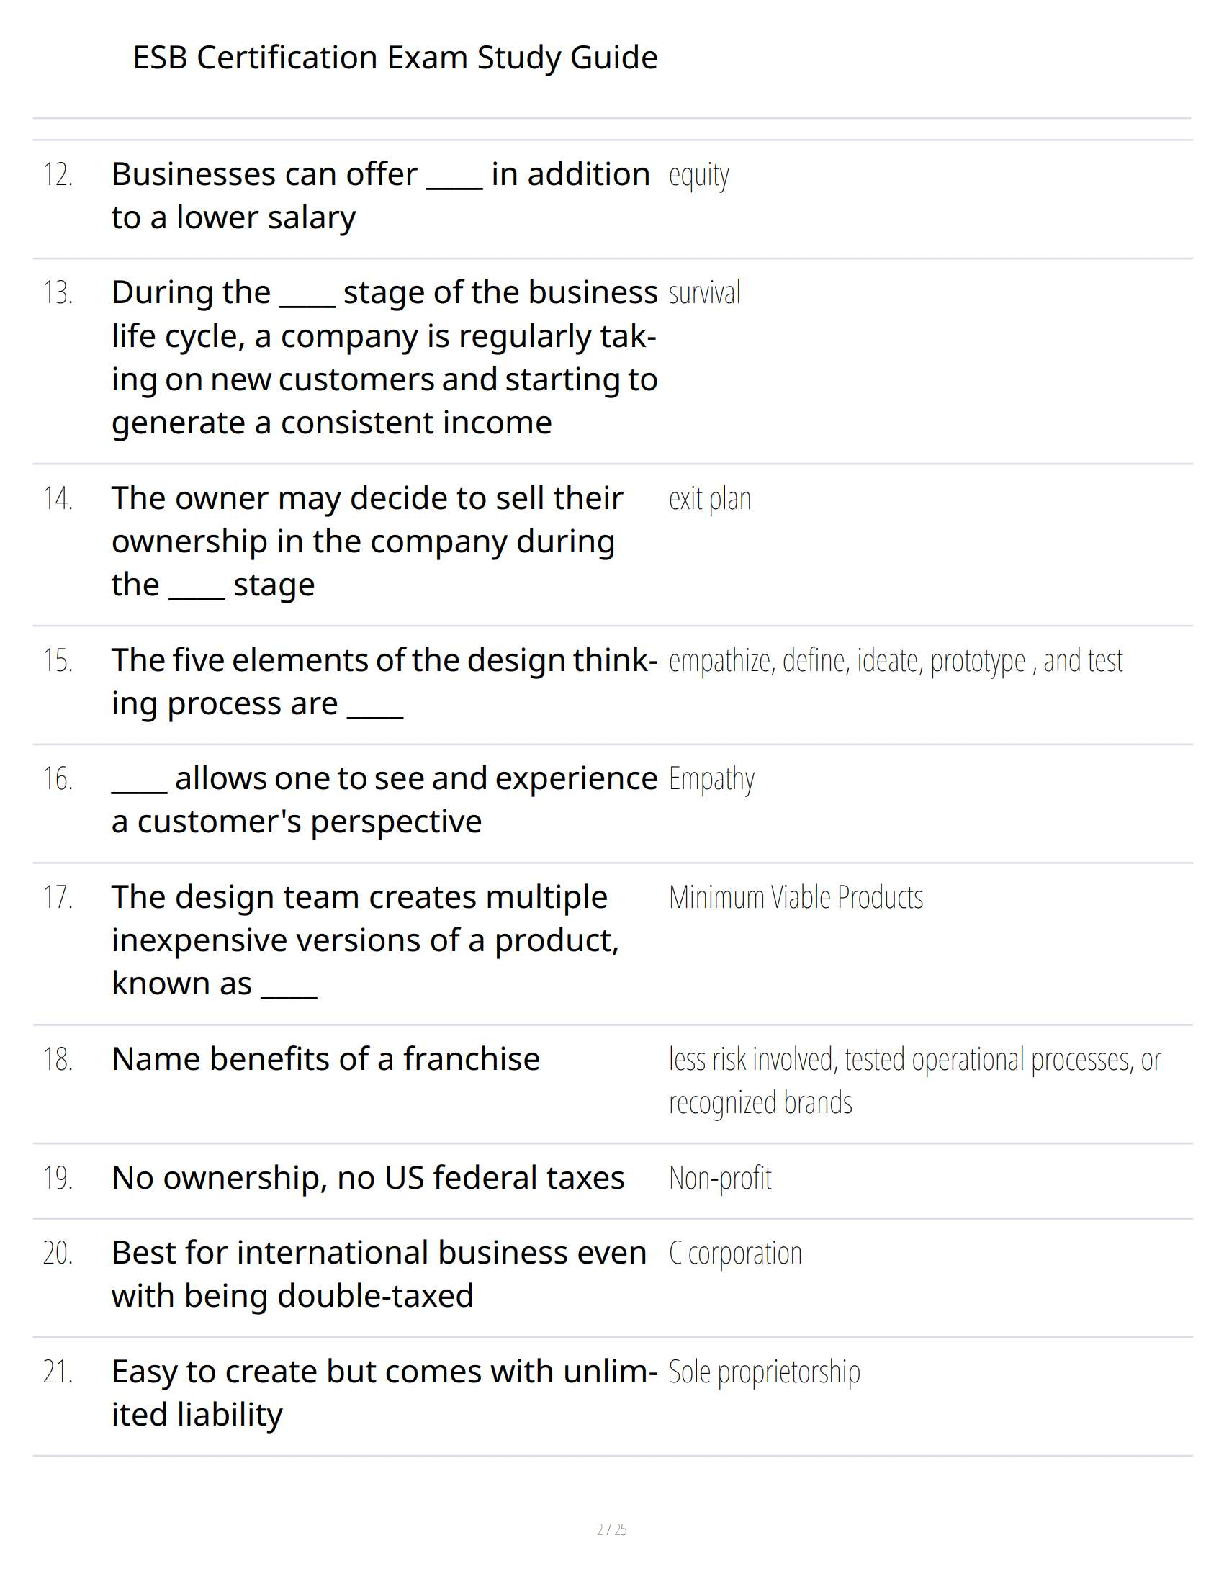Click the 'Minimum Viable Products' answer
Image resolution: width=1224 pixels, height=1584 pixels.
(795, 898)
